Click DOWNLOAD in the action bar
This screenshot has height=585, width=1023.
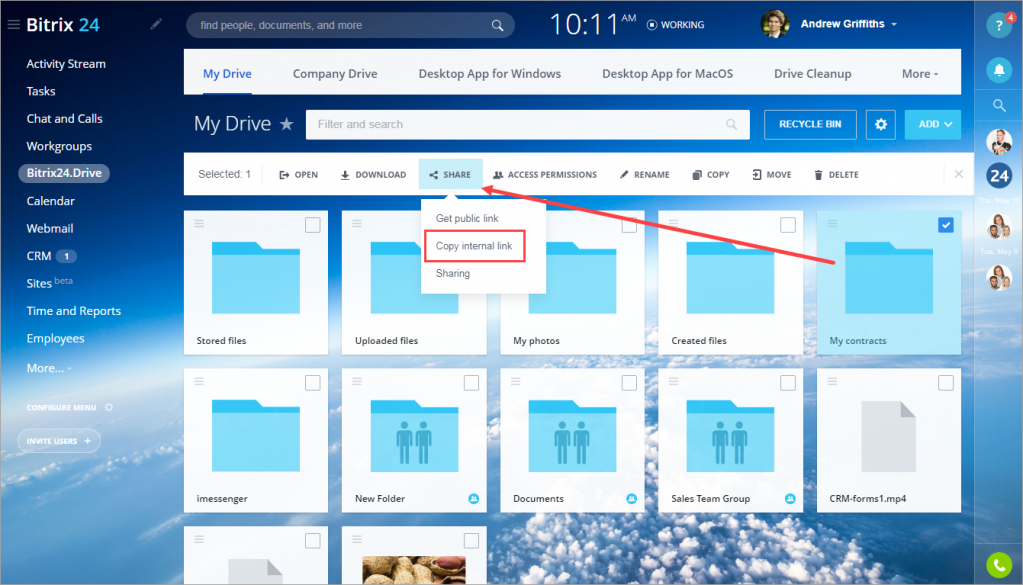pyautogui.click(x=373, y=174)
